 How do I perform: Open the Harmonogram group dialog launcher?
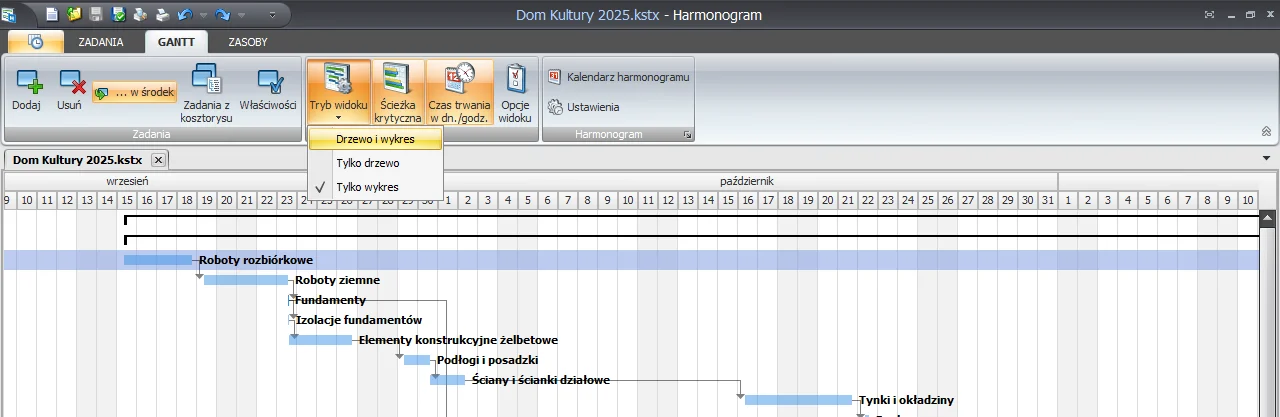[x=687, y=134]
